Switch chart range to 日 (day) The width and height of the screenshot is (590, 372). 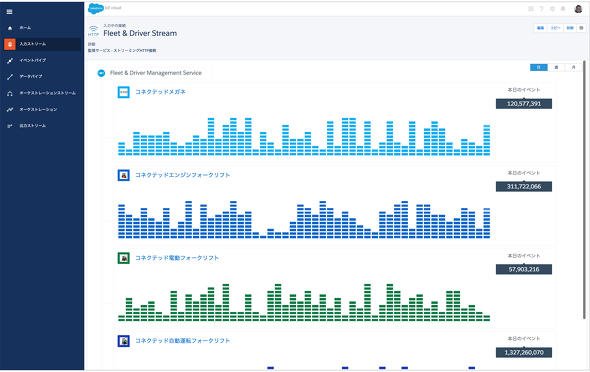click(539, 67)
